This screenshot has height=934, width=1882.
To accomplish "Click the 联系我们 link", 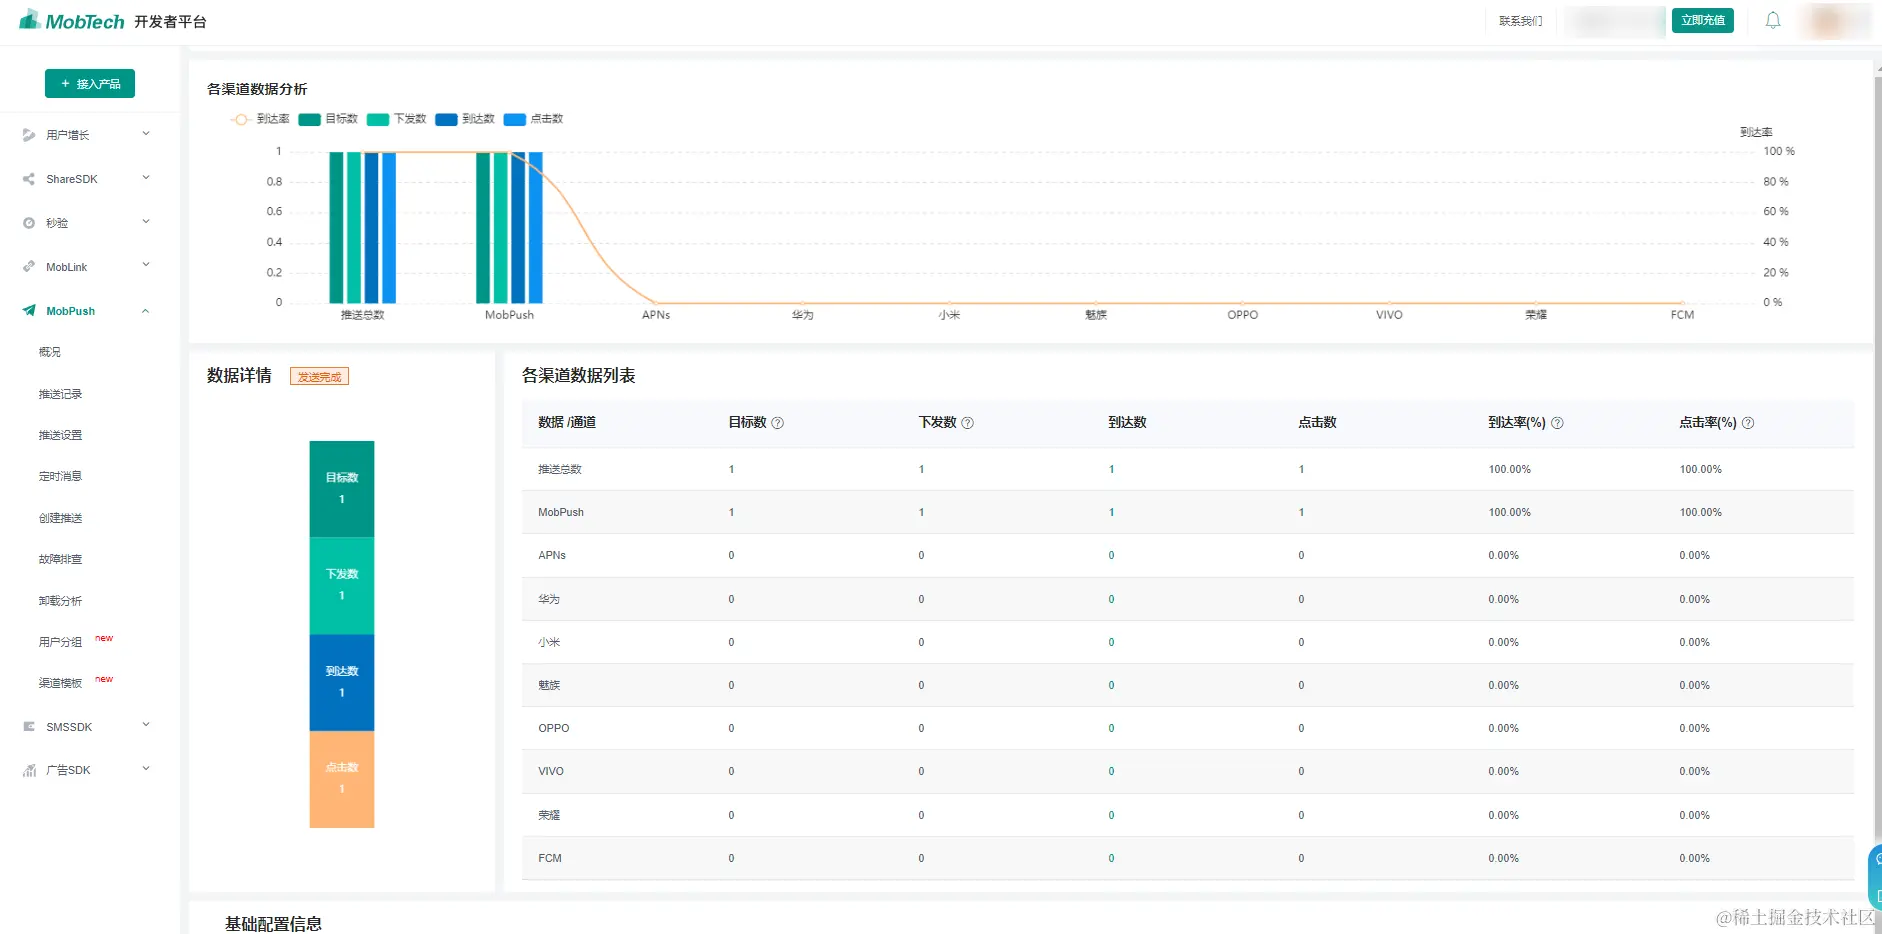I will (x=1520, y=21).
